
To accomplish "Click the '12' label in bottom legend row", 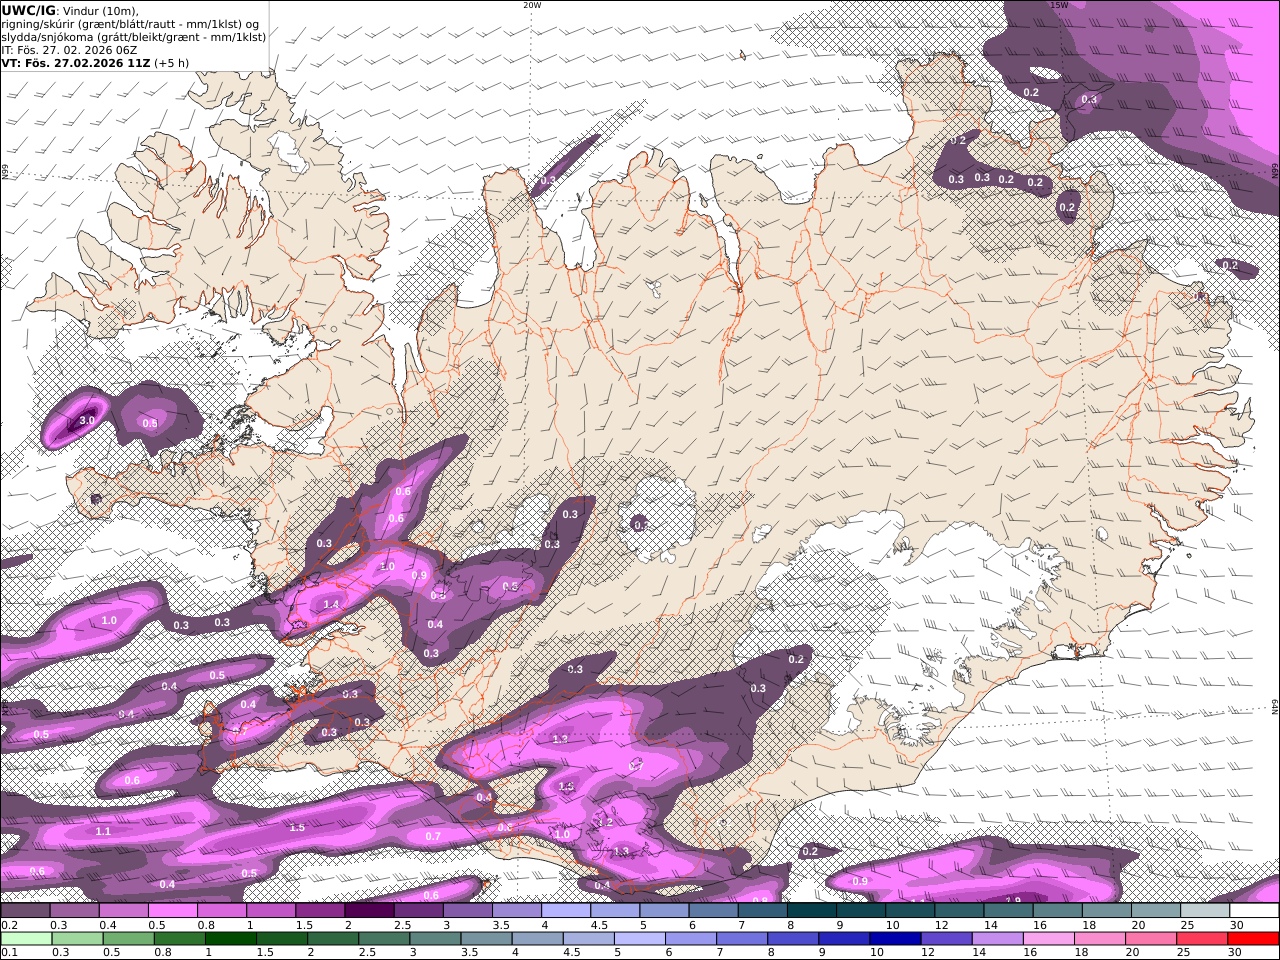I will [x=929, y=952].
